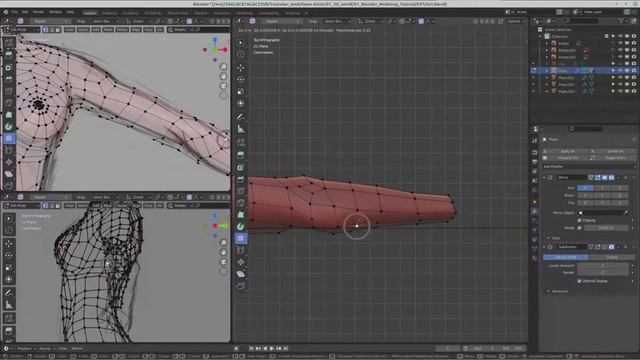Open Edit Mode dropdown in textured shoulder viewport
640x360 pixels.
pos(21,30)
